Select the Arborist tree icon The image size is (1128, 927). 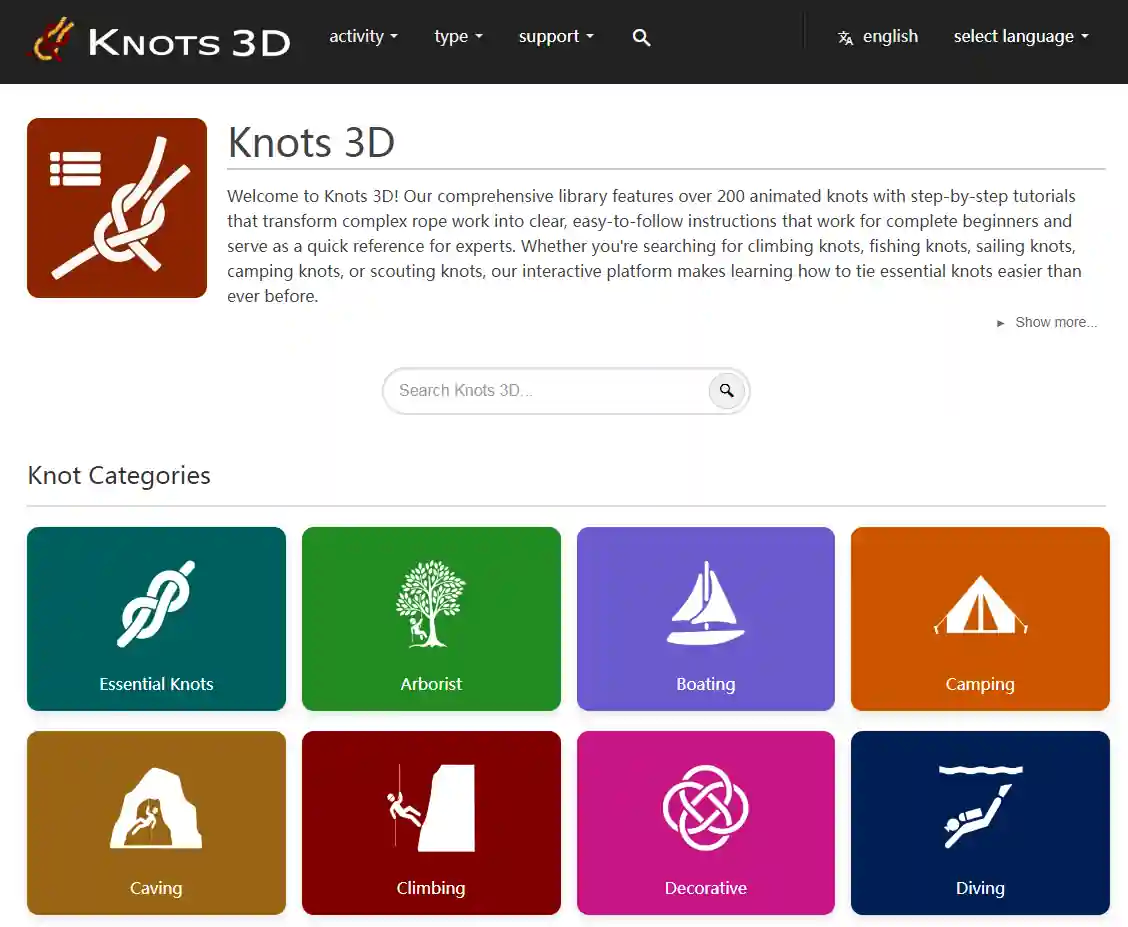point(431,603)
